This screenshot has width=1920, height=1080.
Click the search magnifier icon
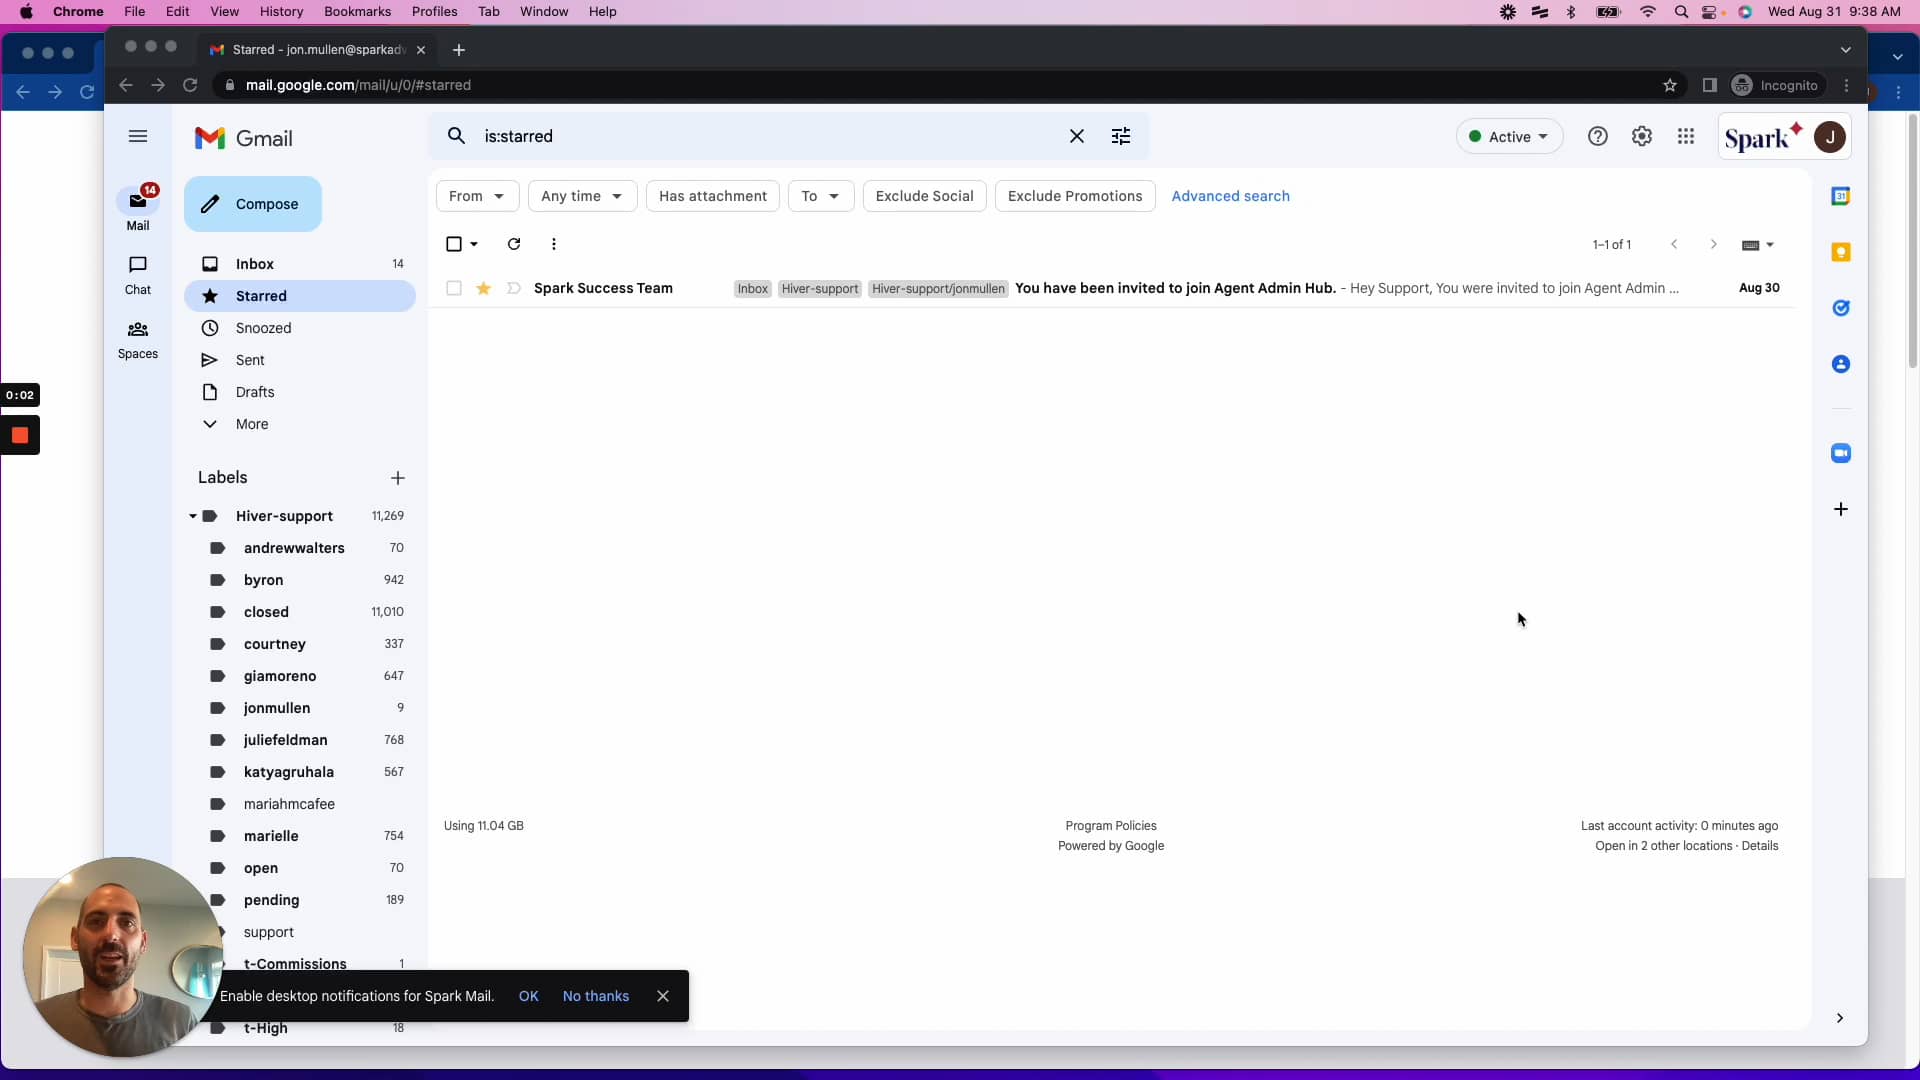(456, 136)
